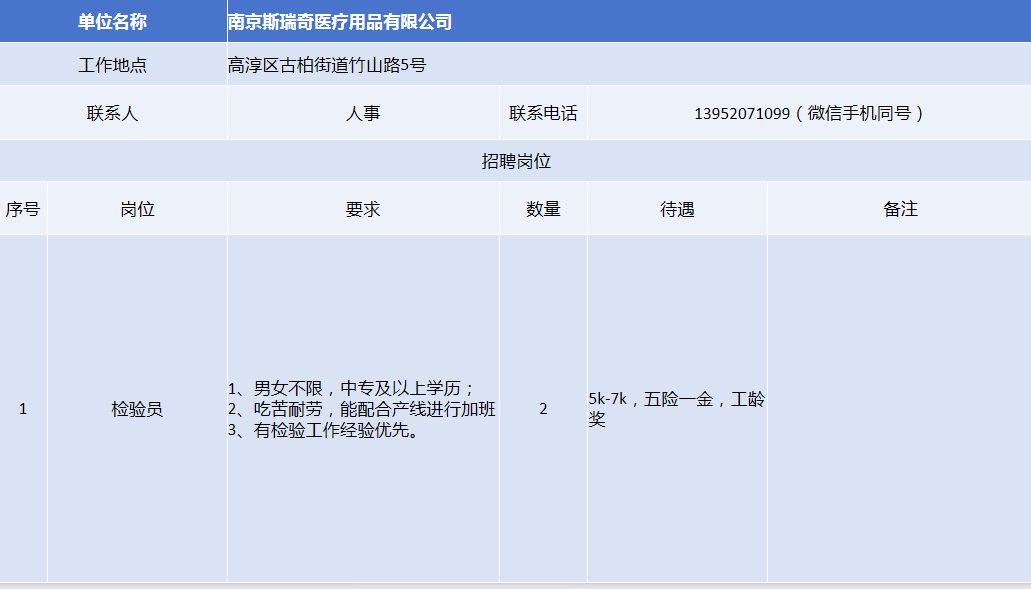Click the 联系人 label cell
The height and width of the screenshot is (589, 1031).
(113, 113)
